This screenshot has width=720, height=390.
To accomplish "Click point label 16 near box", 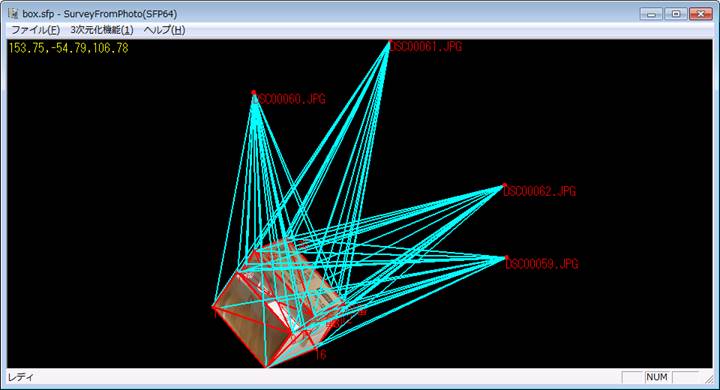I will pyautogui.click(x=321, y=355).
